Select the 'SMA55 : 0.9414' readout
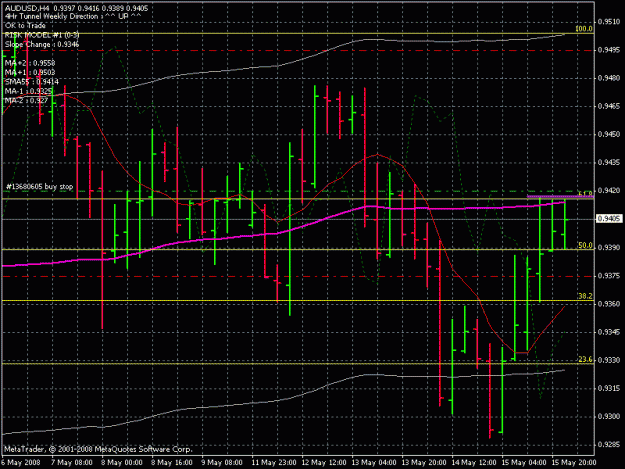The image size is (625, 469). pos(31,82)
